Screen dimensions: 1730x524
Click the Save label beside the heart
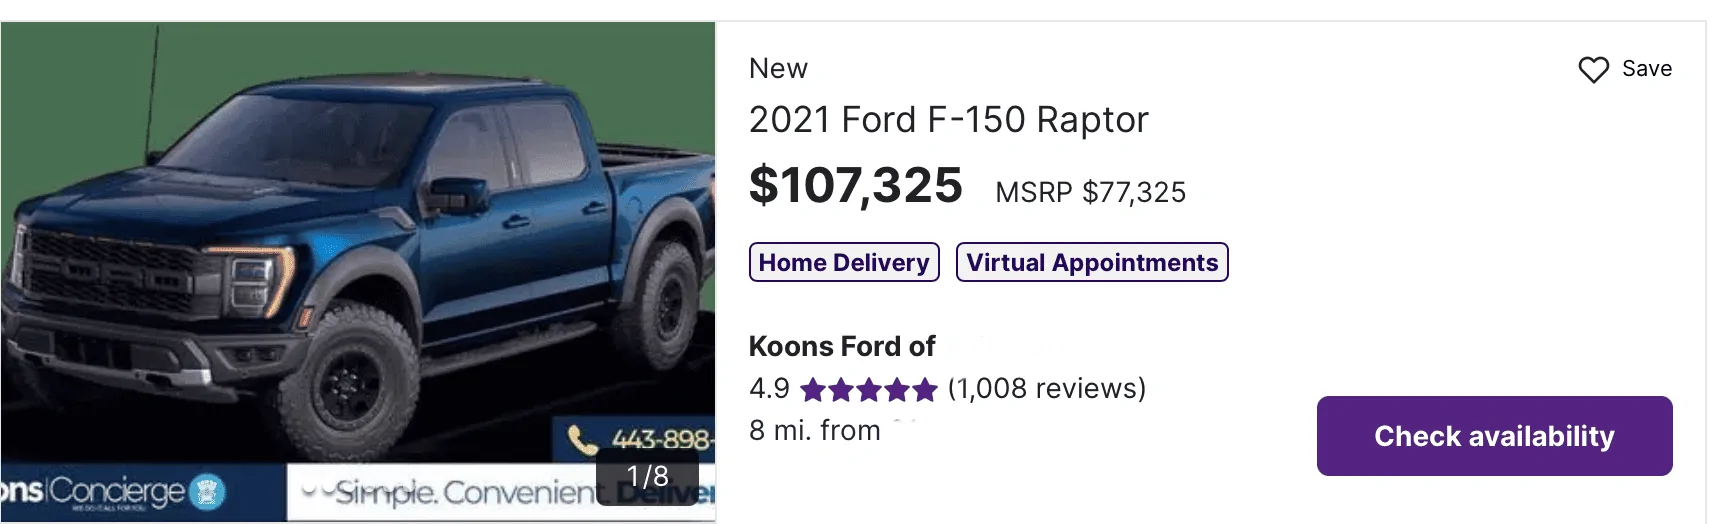pyautogui.click(x=1647, y=69)
